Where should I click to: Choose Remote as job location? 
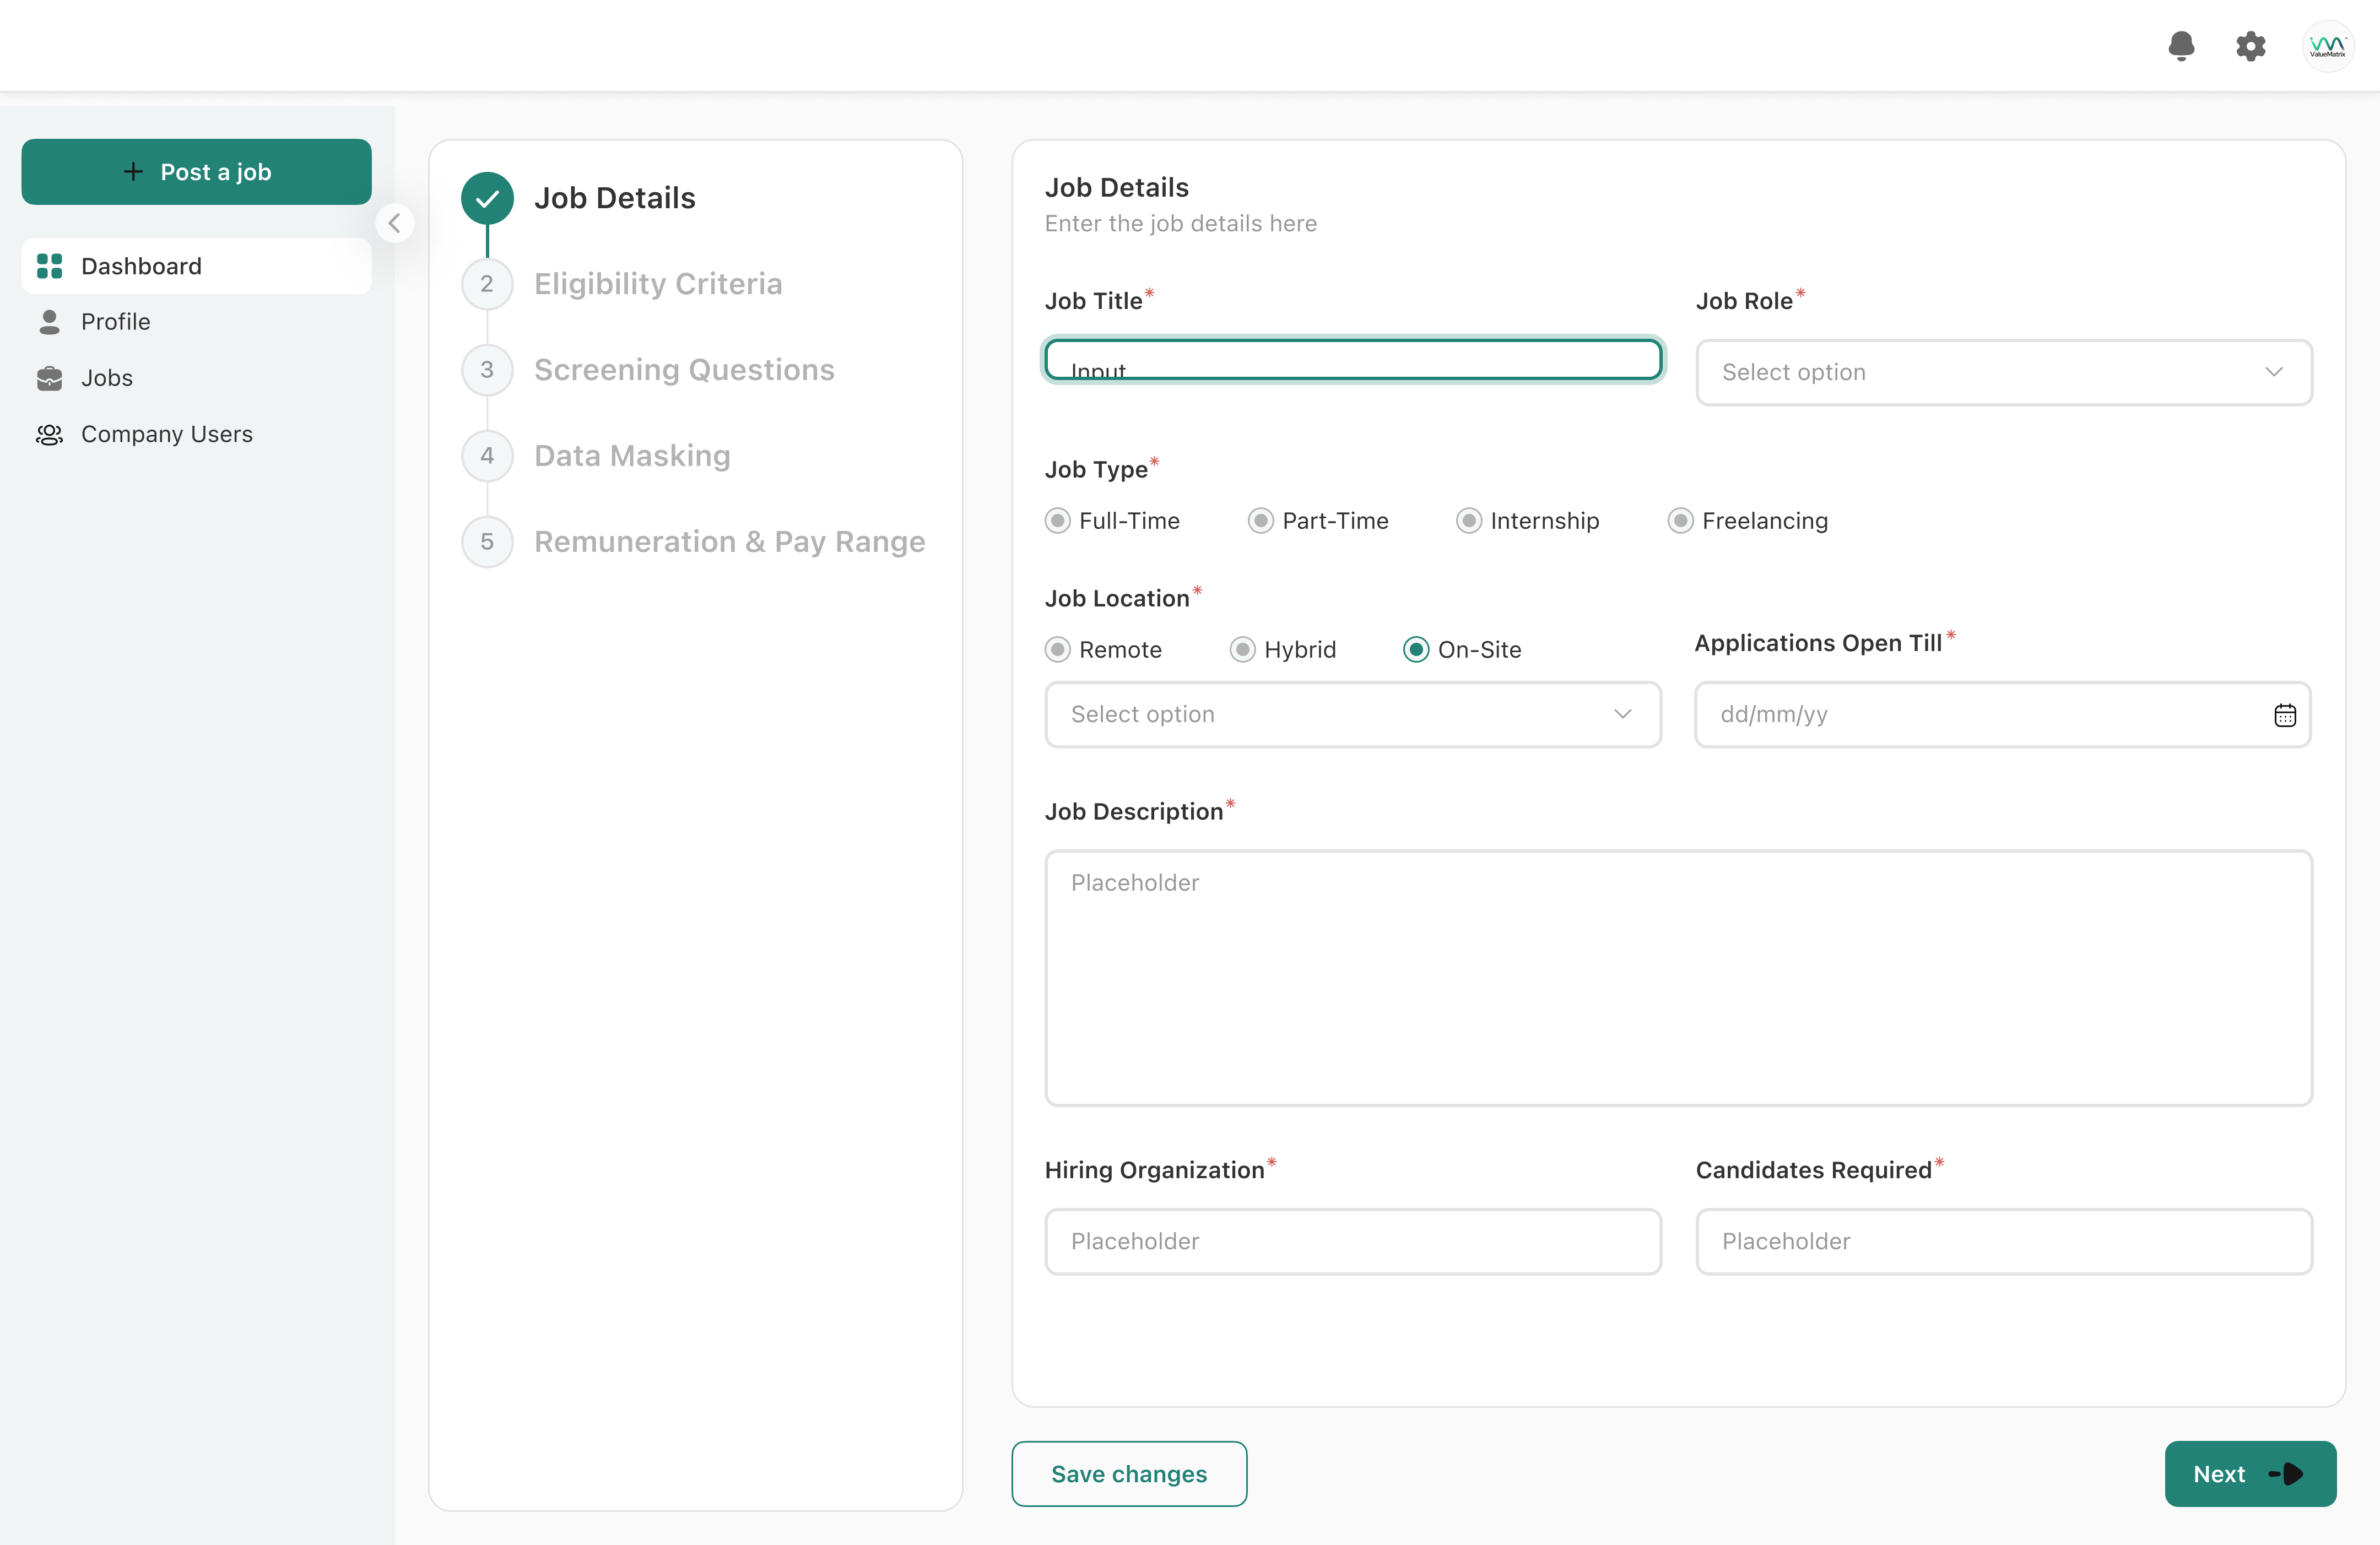coord(1057,650)
